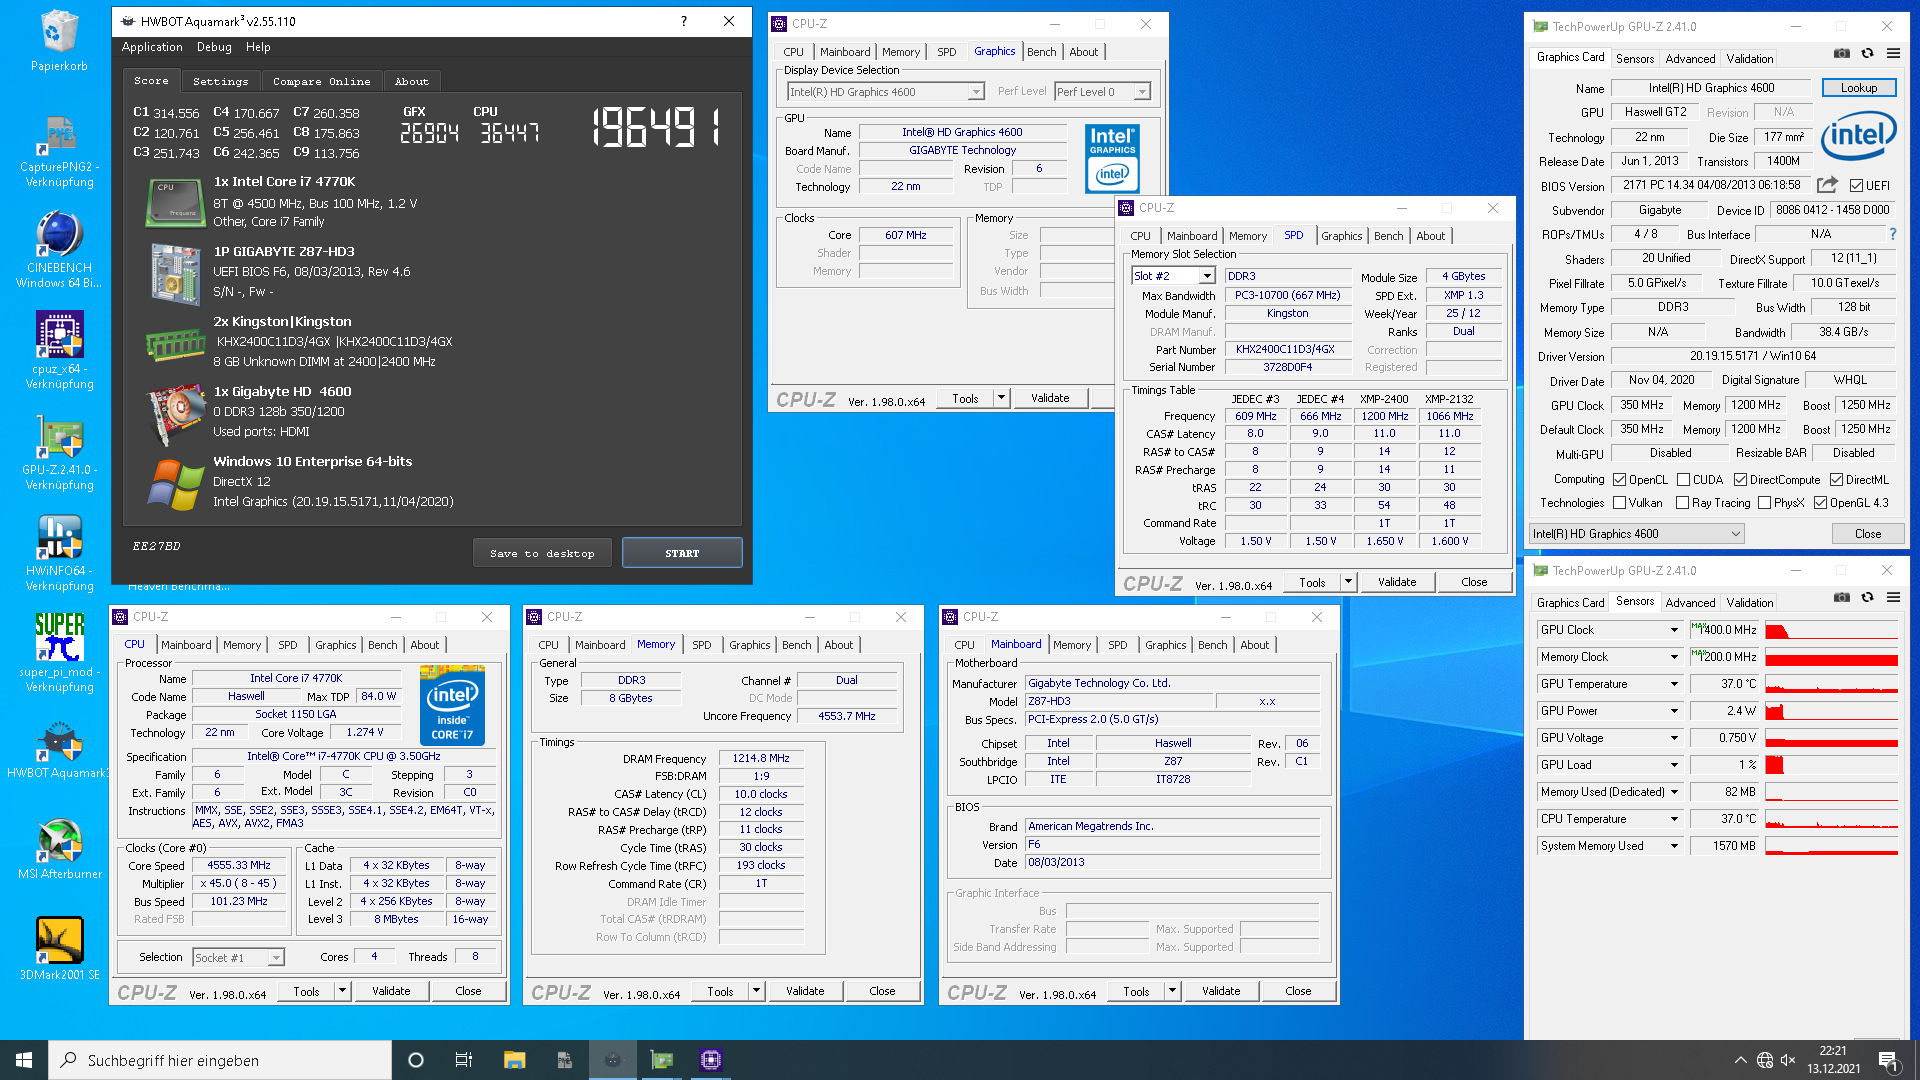
Task: Toggle UEFI checkbox in GPU-Z
Action: coord(1856,186)
